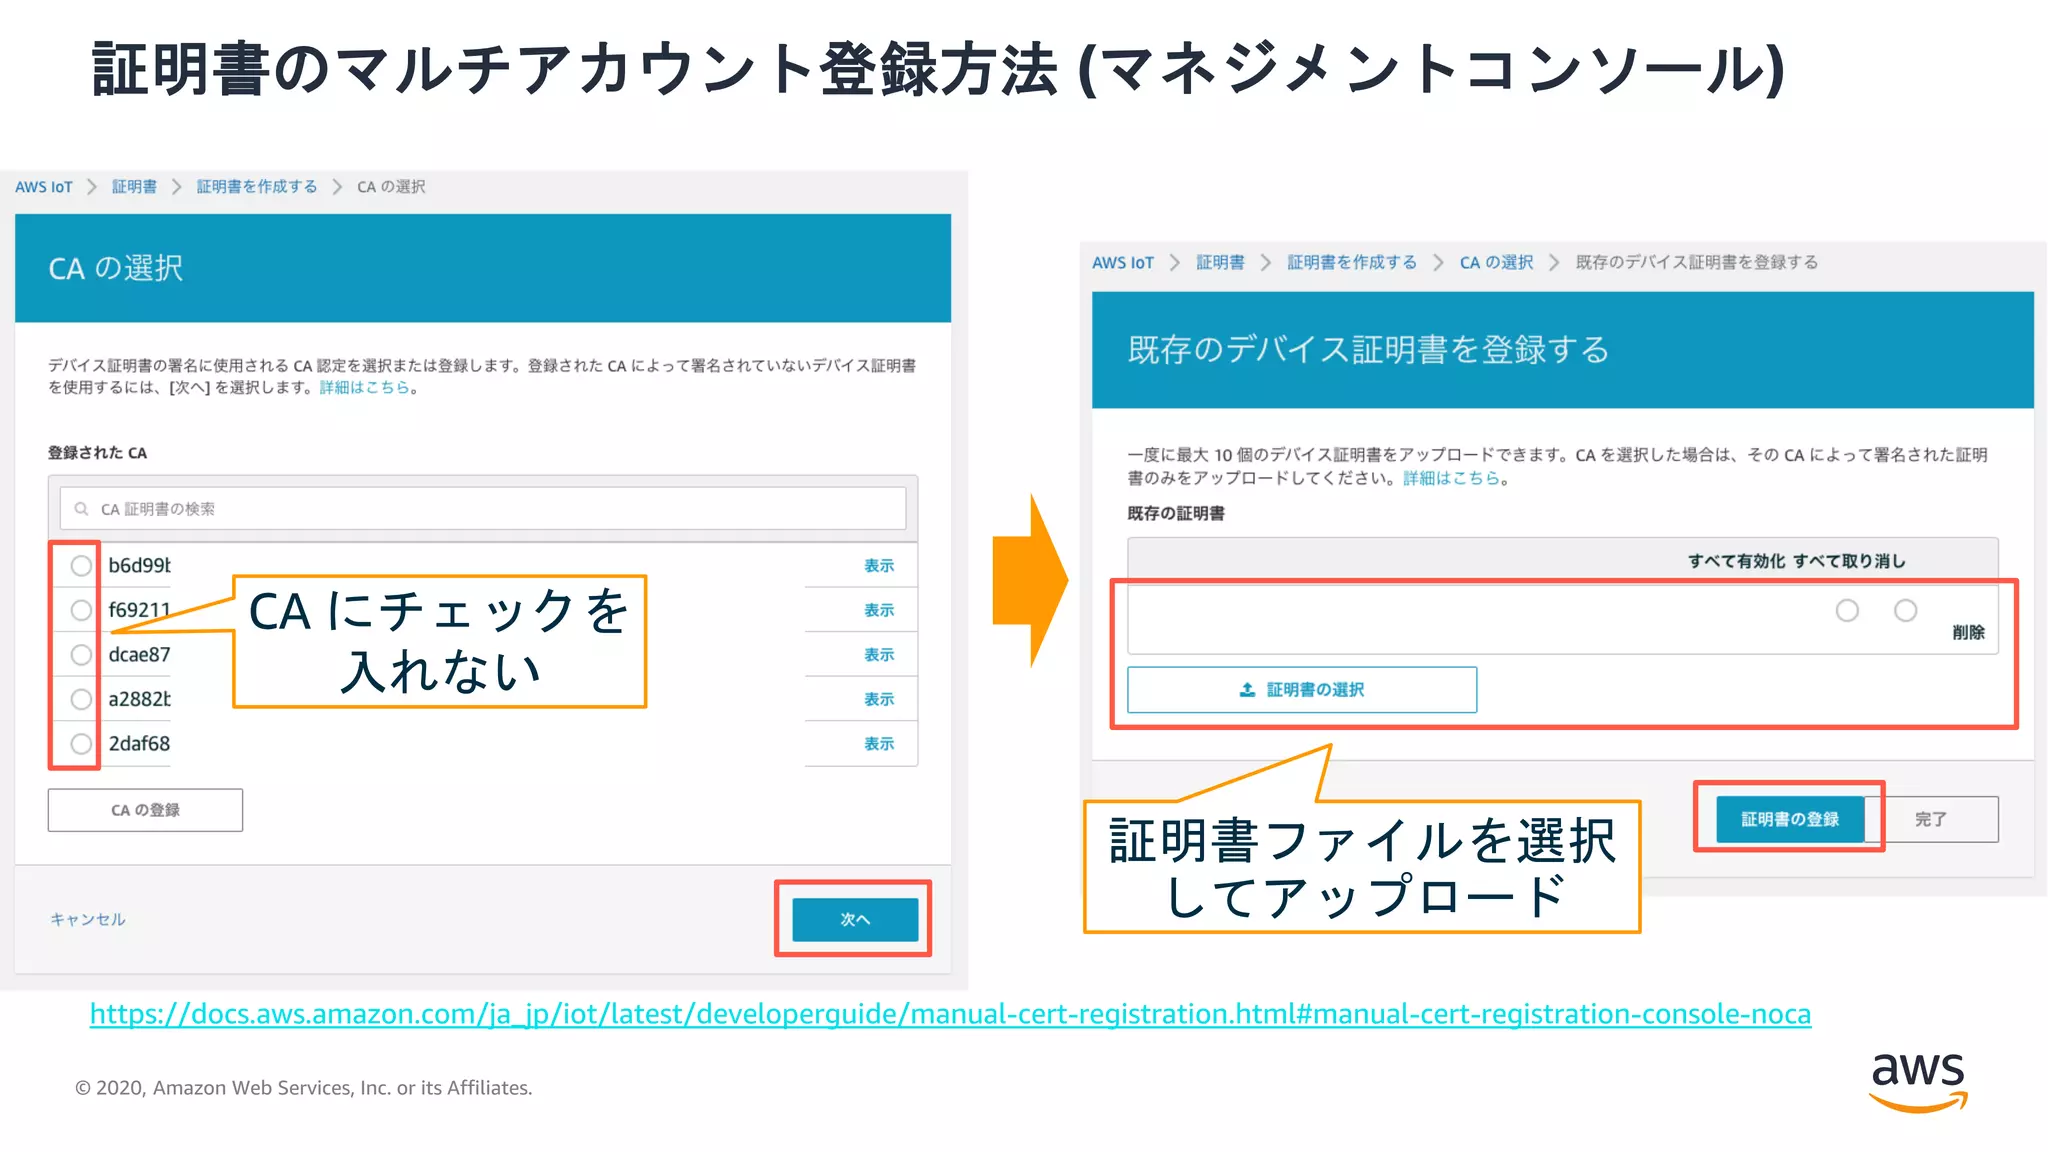Click breadcrumb chevron after CA の選択 in right panel
2048x1152 pixels.
tap(1554, 263)
